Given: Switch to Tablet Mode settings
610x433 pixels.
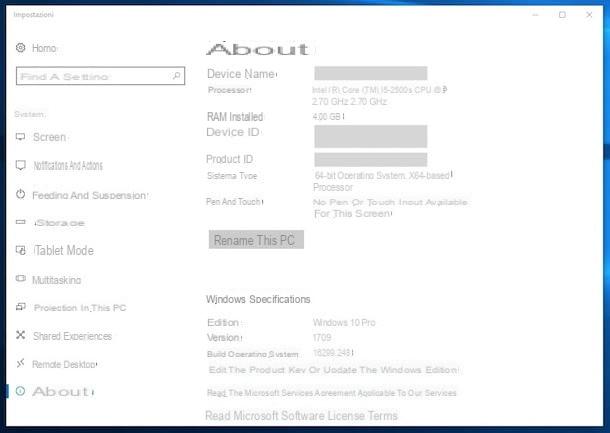Looking at the screenshot, I should (64, 251).
